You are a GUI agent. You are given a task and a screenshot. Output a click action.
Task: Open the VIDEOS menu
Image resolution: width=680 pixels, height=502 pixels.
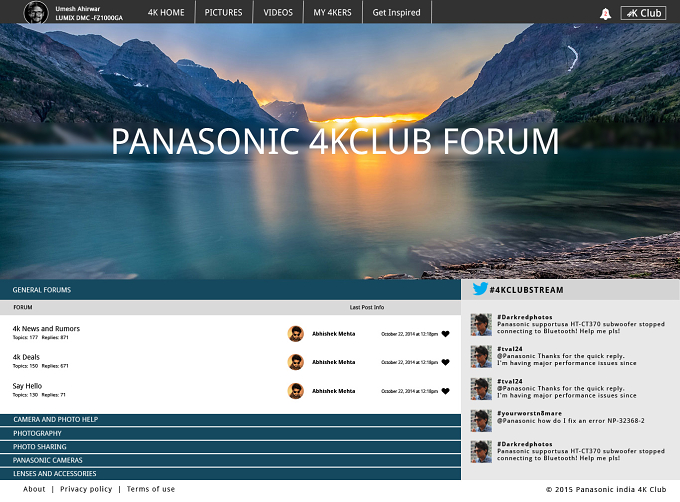pos(278,13)
